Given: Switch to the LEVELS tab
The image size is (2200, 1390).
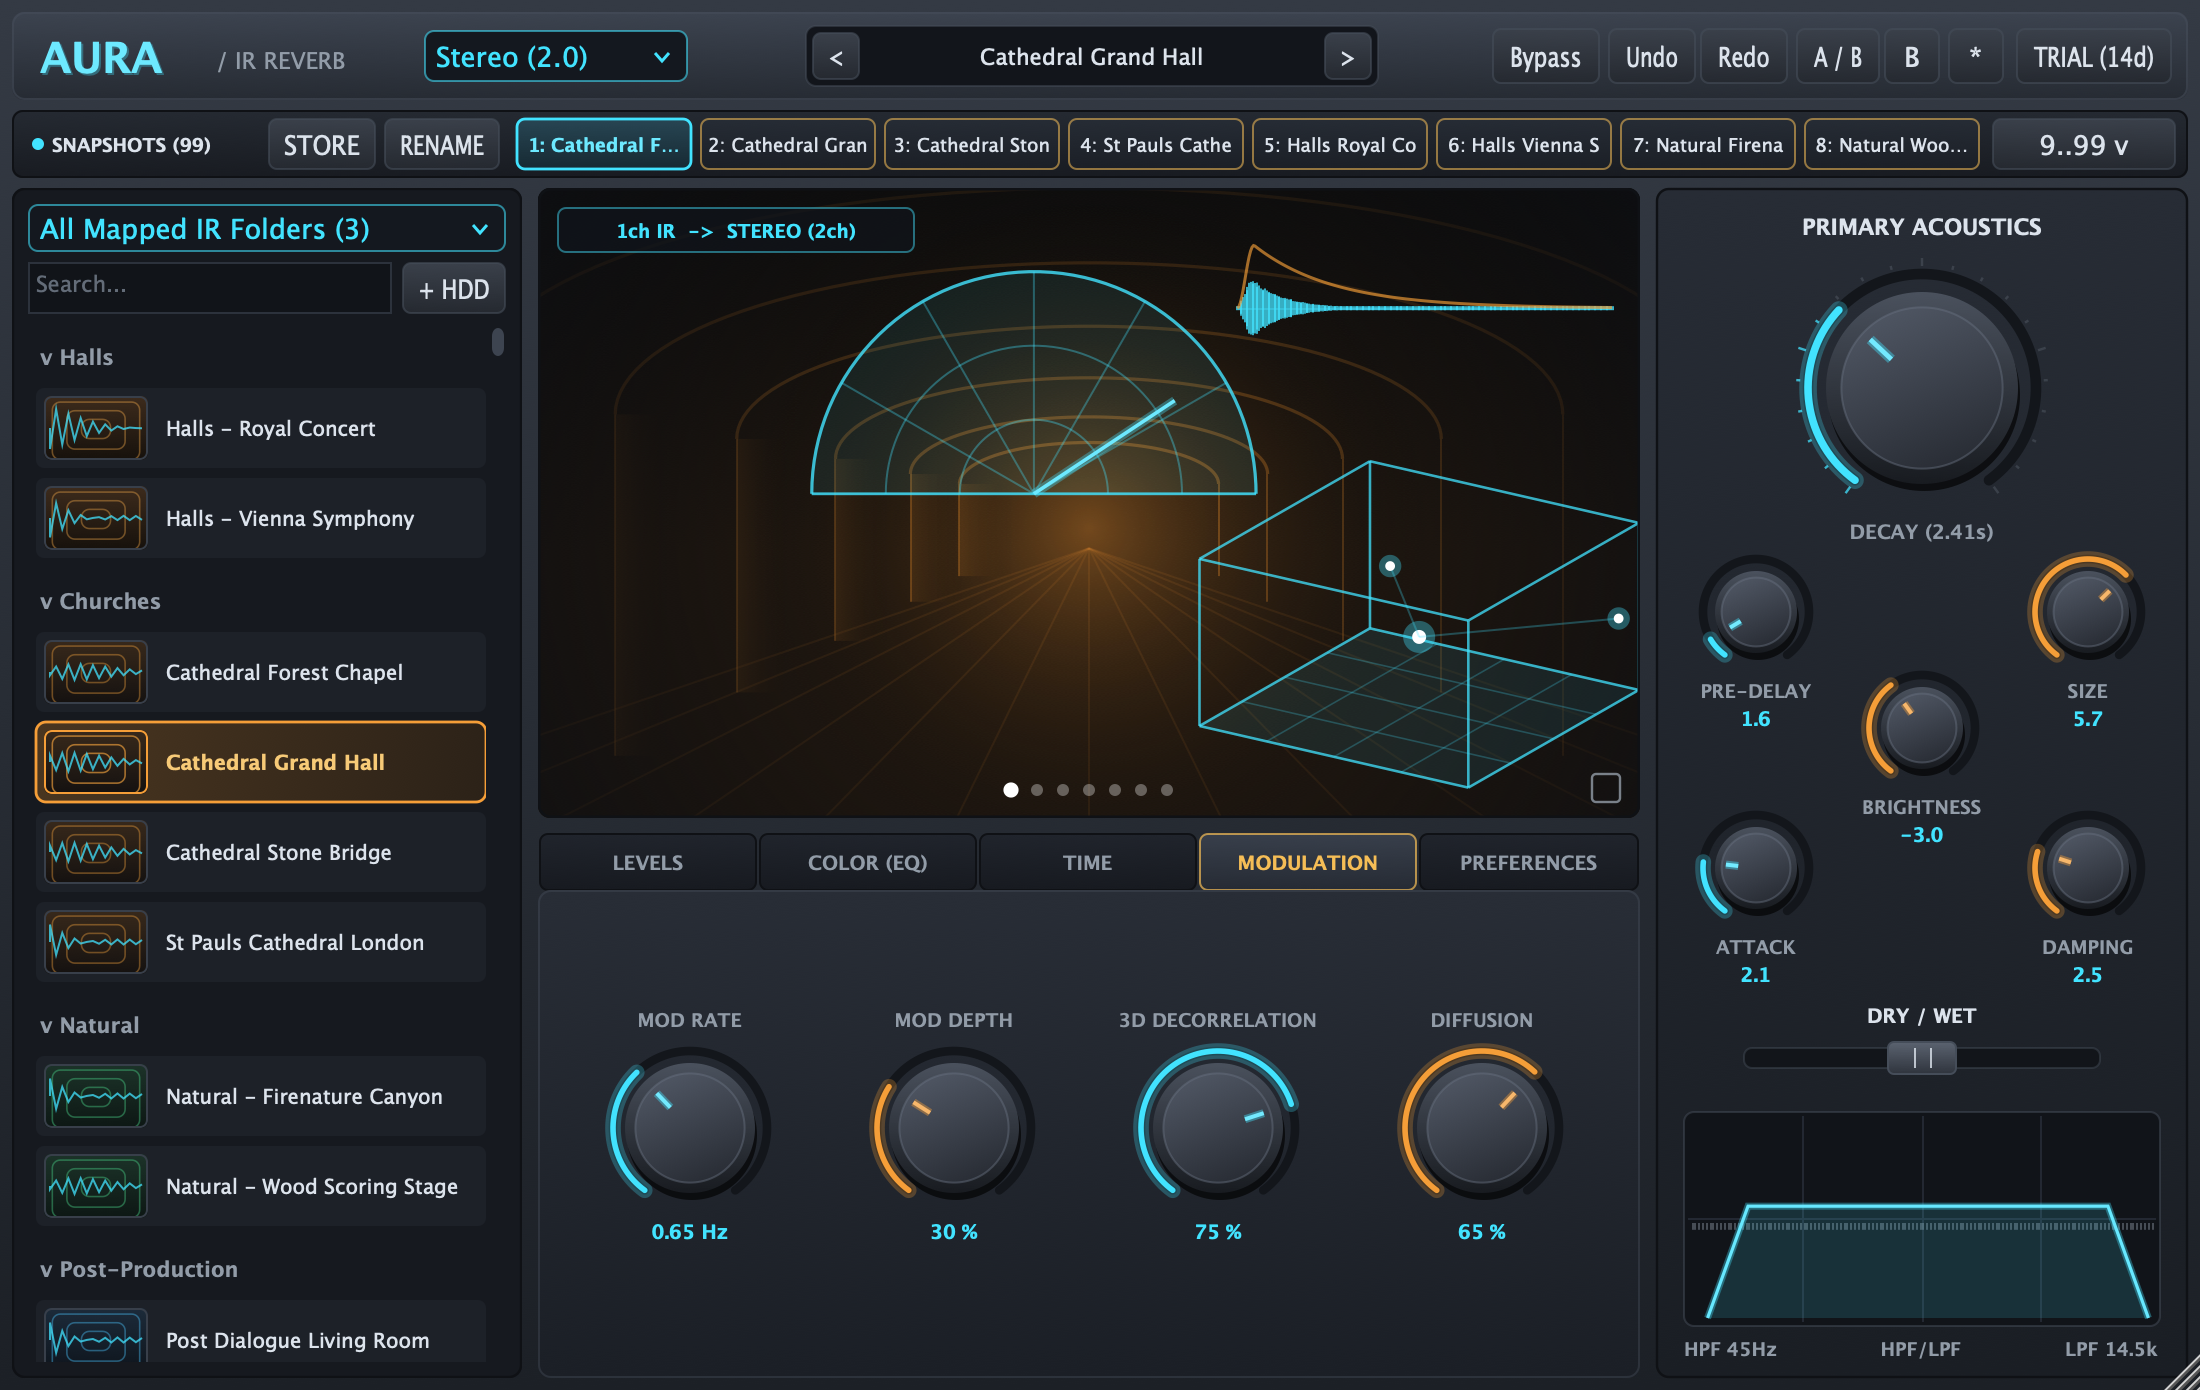Looking at the screenshot, I should [648, 862].
